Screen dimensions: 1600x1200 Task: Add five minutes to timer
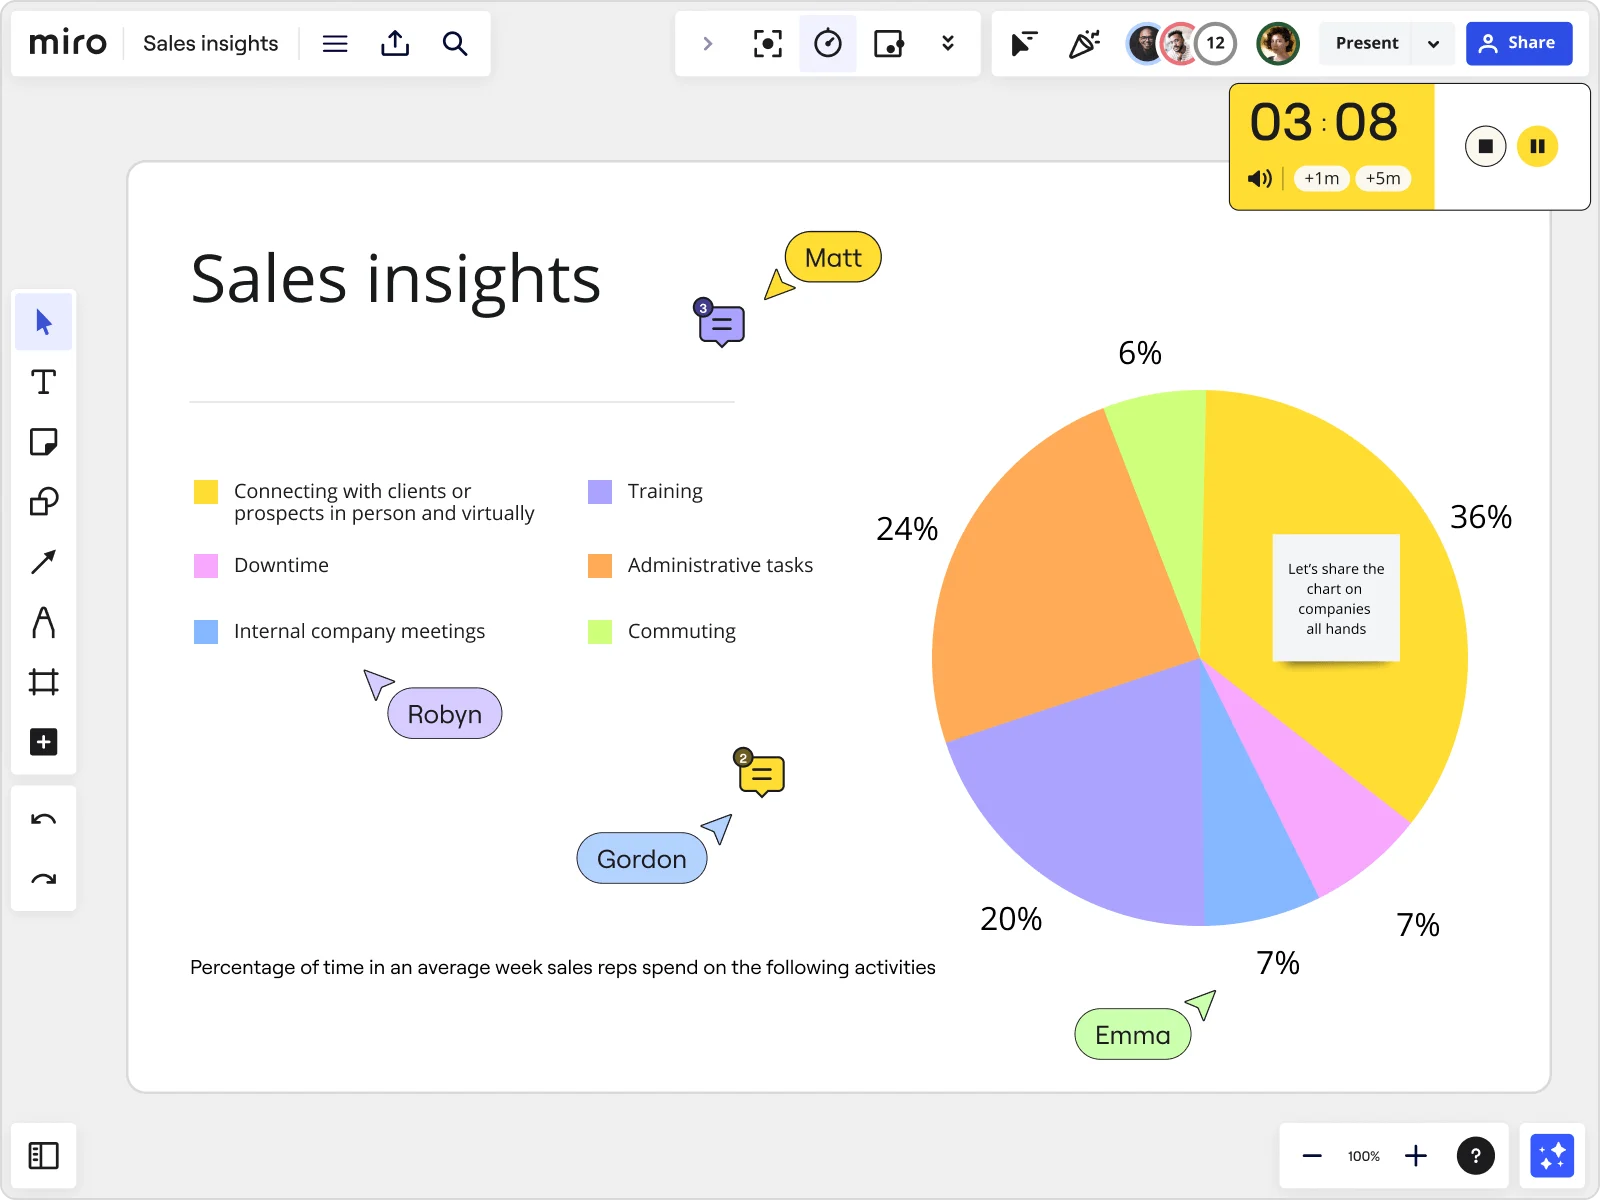1383,178
